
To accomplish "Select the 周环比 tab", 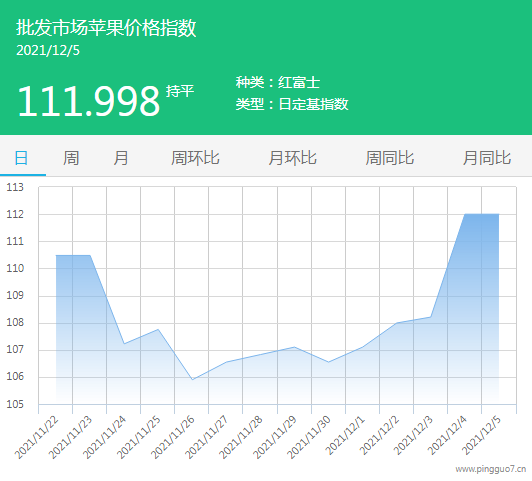I will (x=195, y=158).
